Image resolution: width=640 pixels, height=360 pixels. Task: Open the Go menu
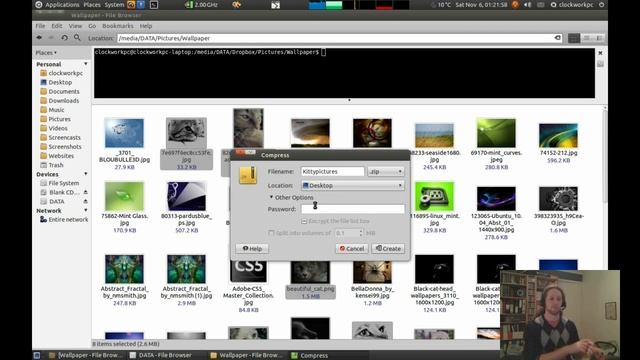coord(92,26)
